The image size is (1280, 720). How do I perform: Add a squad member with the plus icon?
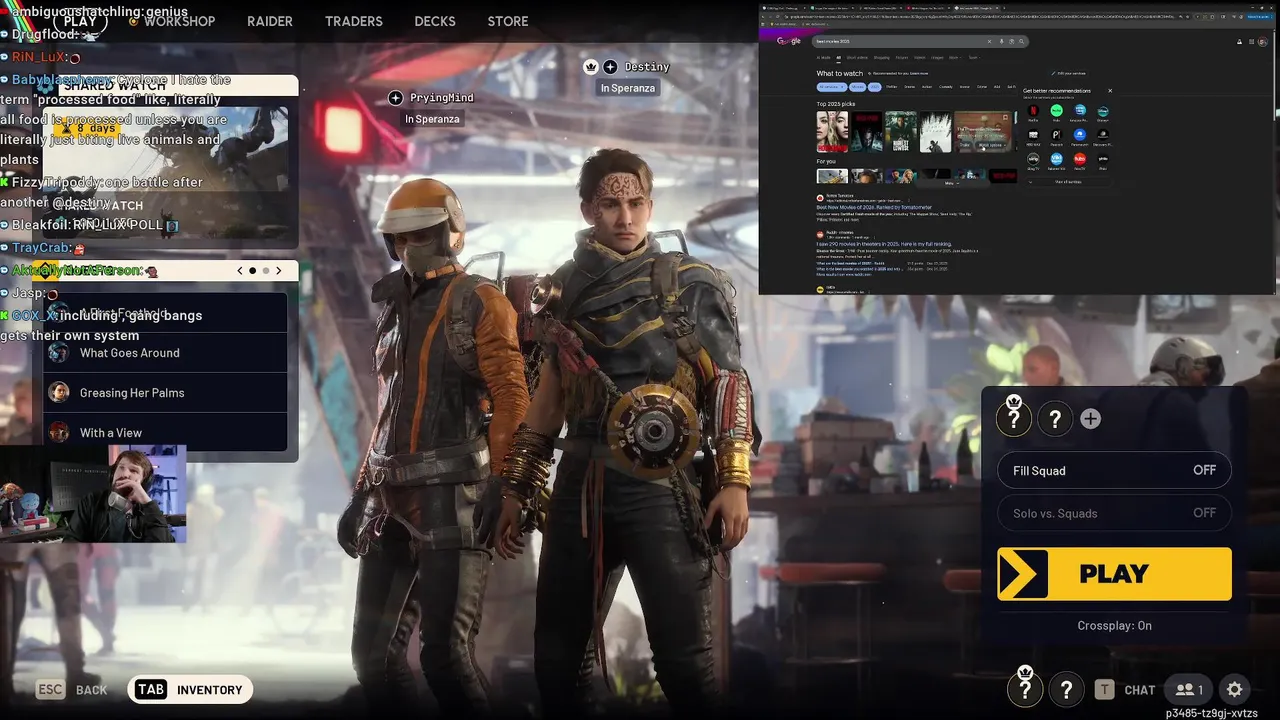(1090, 419)
